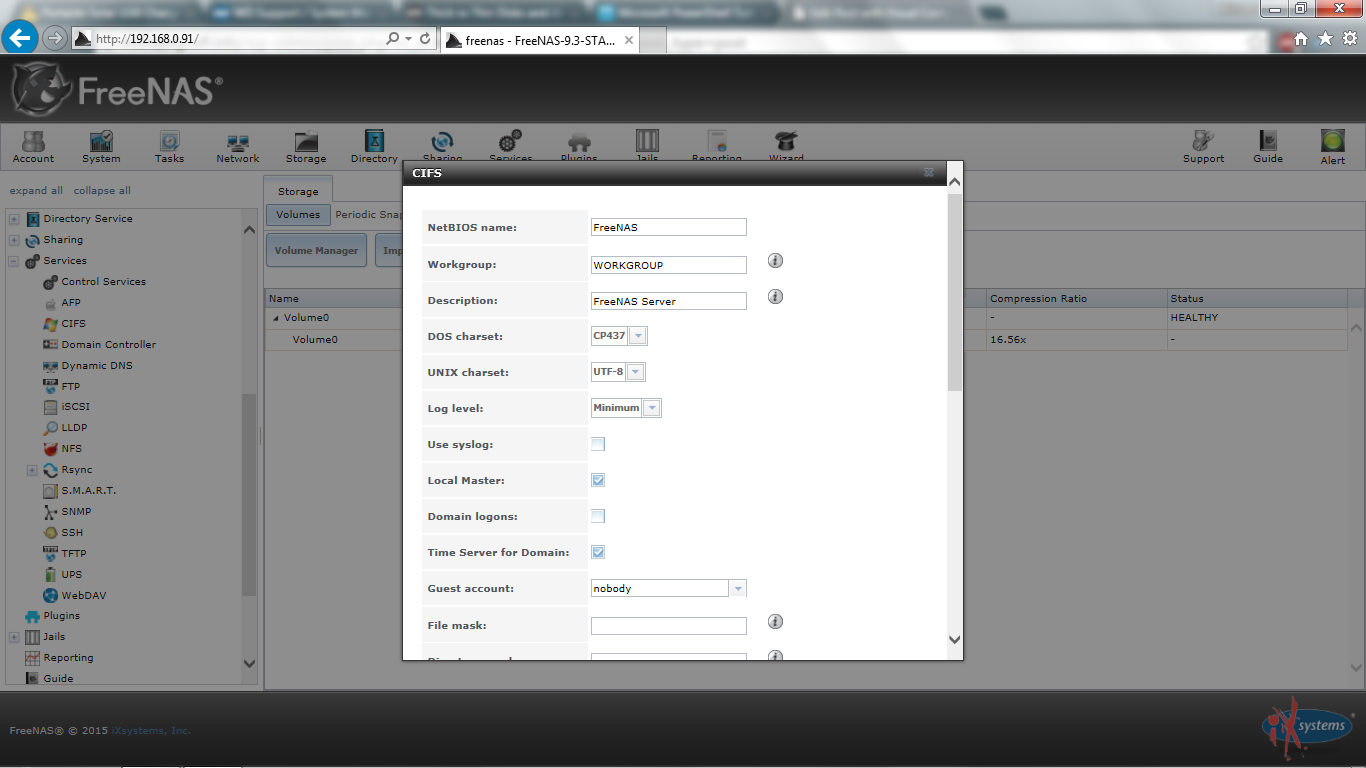This screenshot has height=768, width=1366.
Task: Open the Storage toolbar icon
Action: point(305,146)
